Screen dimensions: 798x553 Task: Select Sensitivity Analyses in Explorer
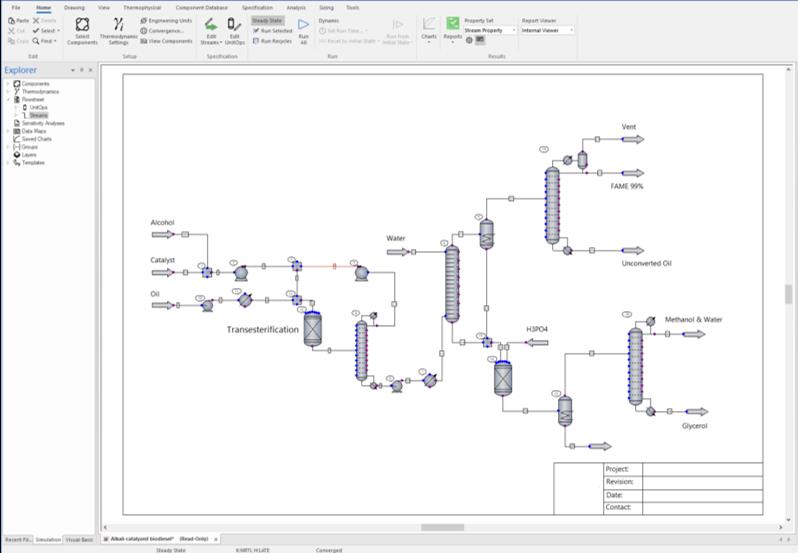43,123
